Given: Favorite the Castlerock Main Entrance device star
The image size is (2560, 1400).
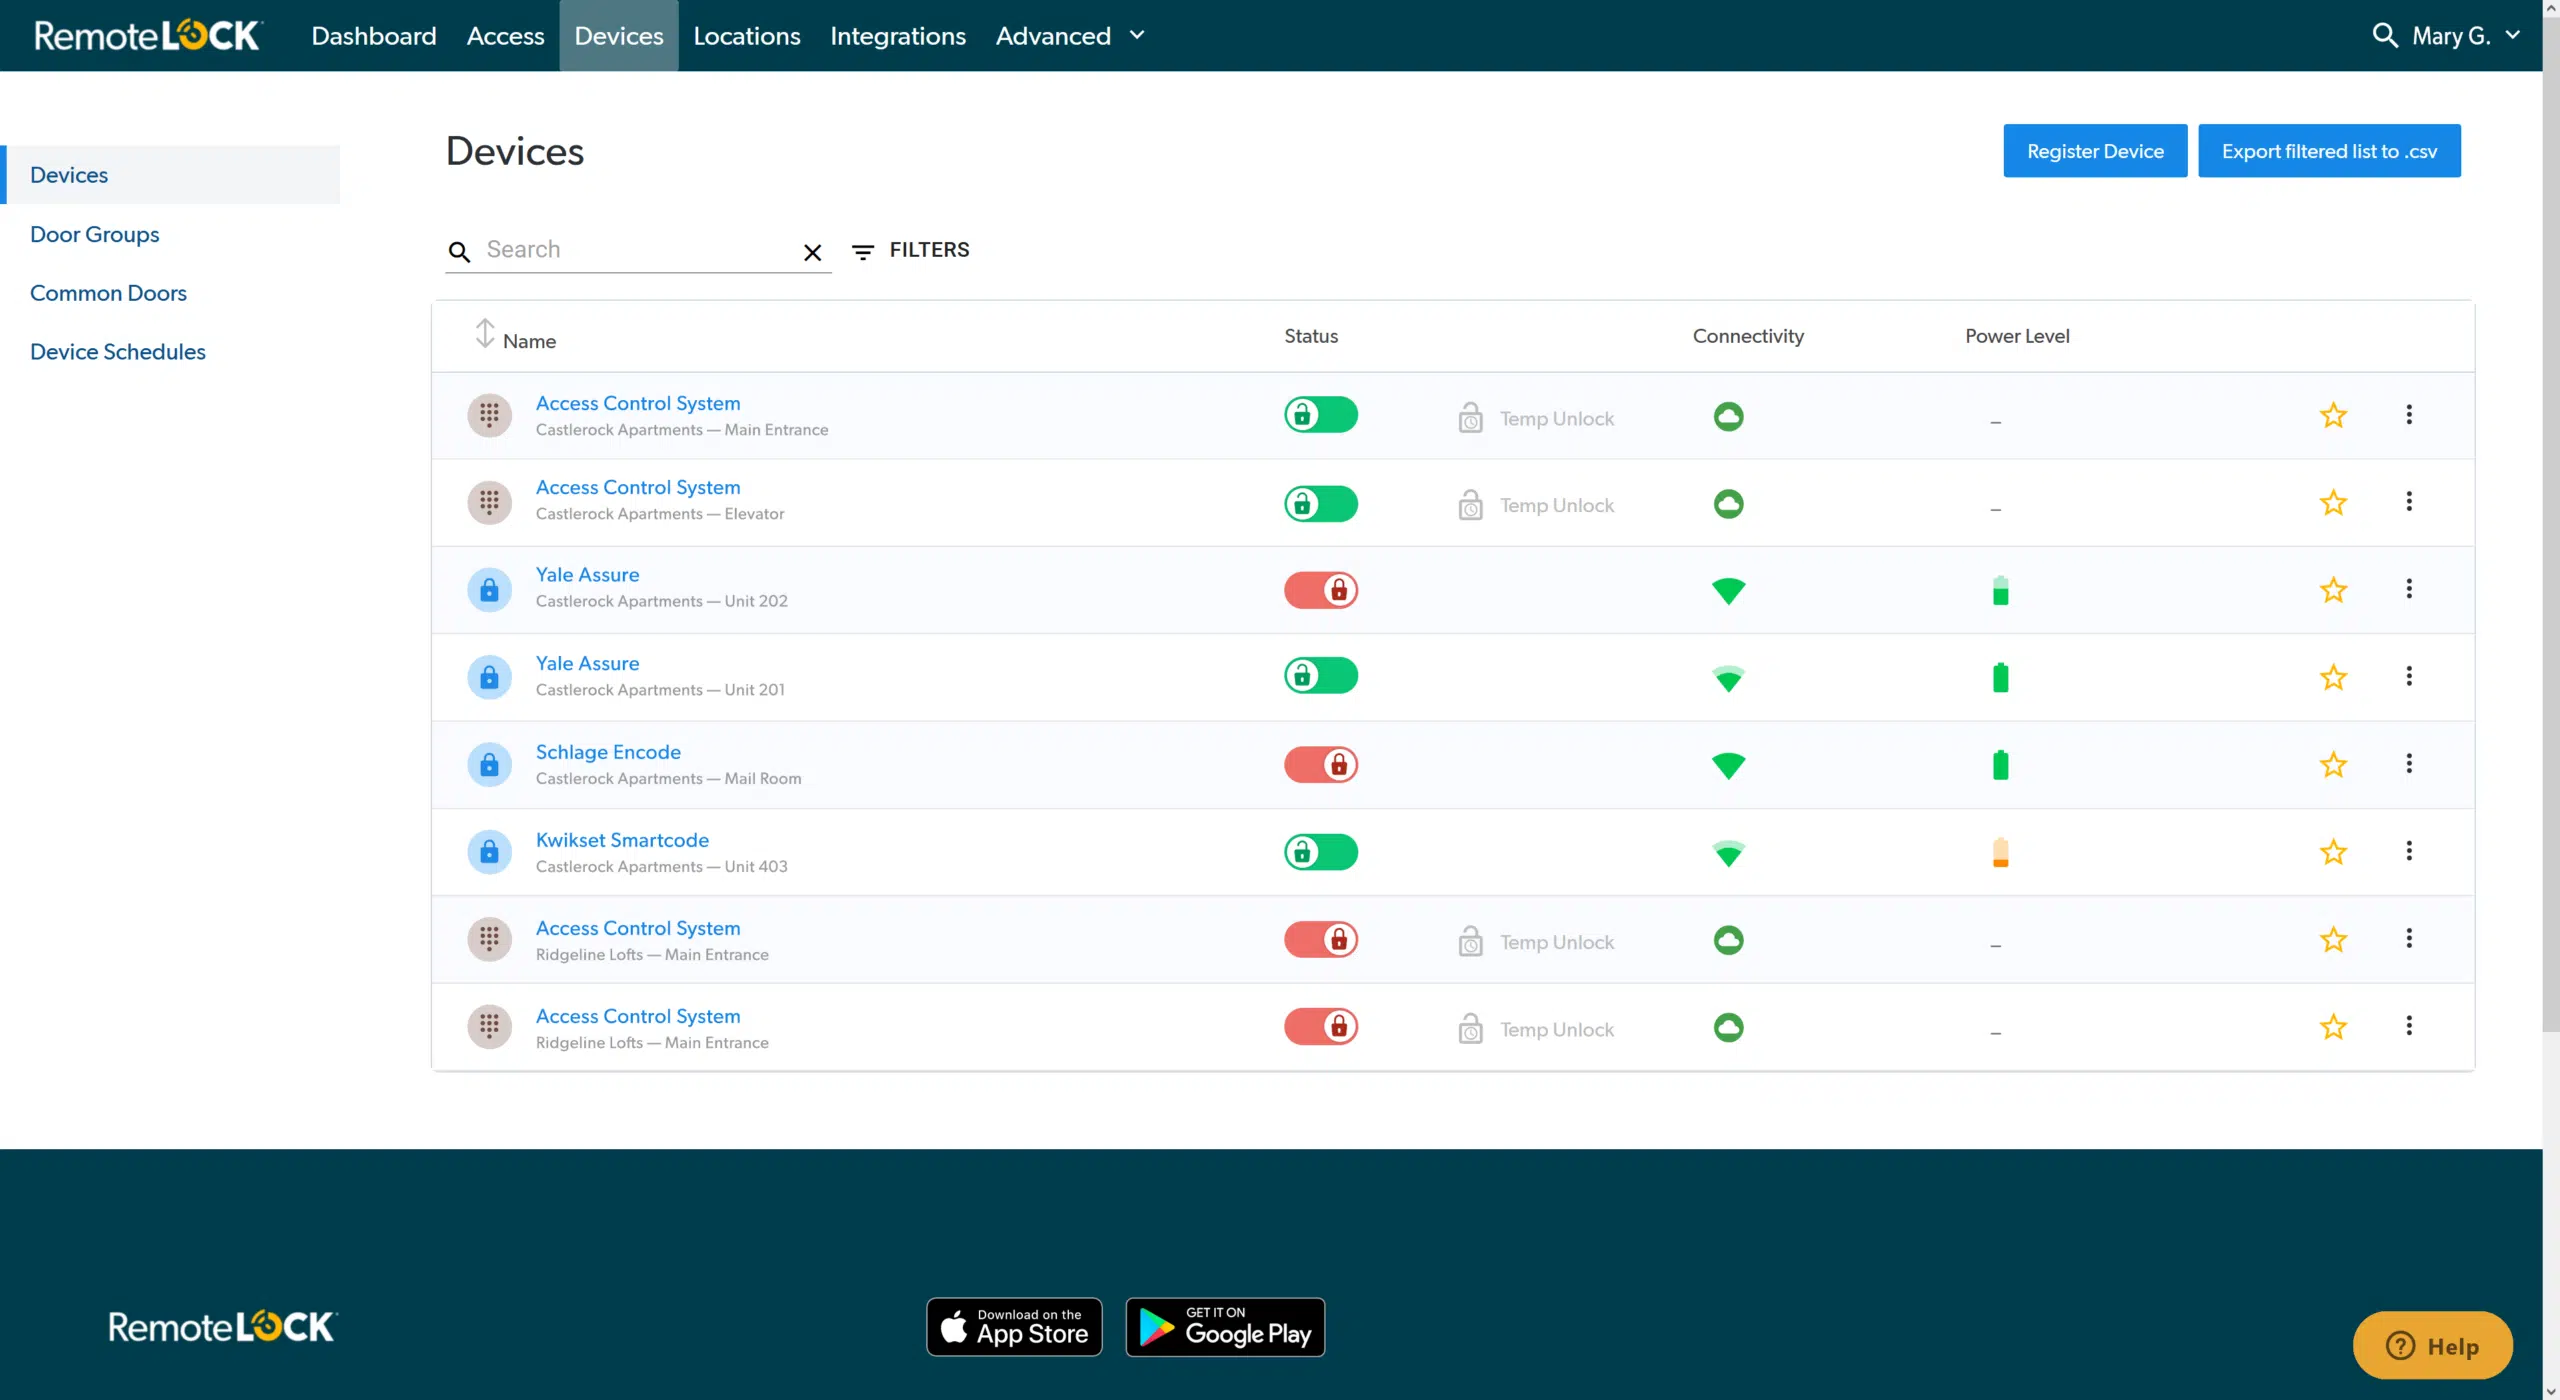Looking at the screenshot, I should 2333,415.
